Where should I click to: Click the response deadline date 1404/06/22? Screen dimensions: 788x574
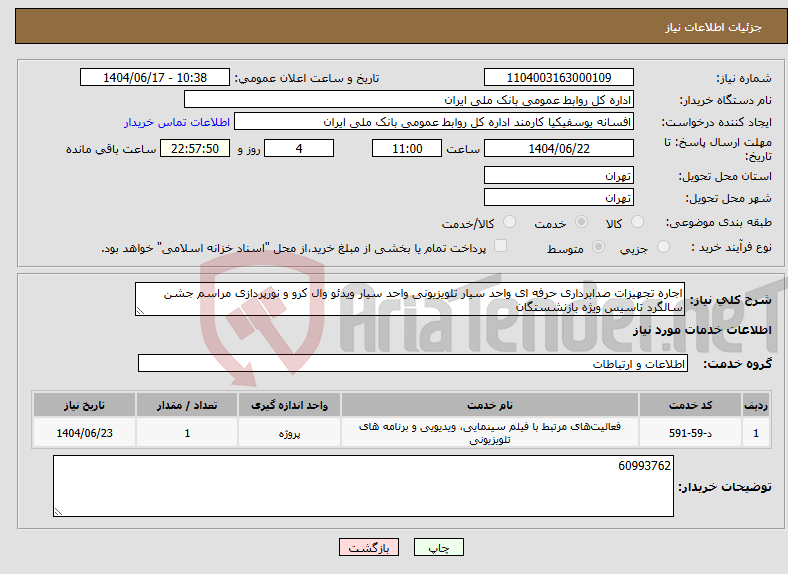tap(559, 148)
